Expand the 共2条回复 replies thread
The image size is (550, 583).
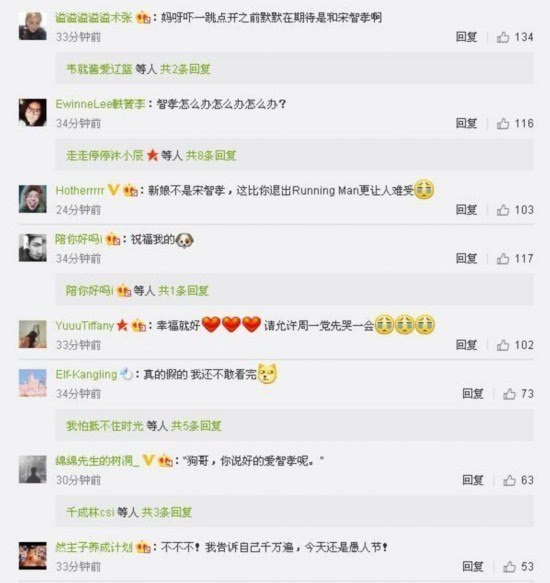pos(185,69)
